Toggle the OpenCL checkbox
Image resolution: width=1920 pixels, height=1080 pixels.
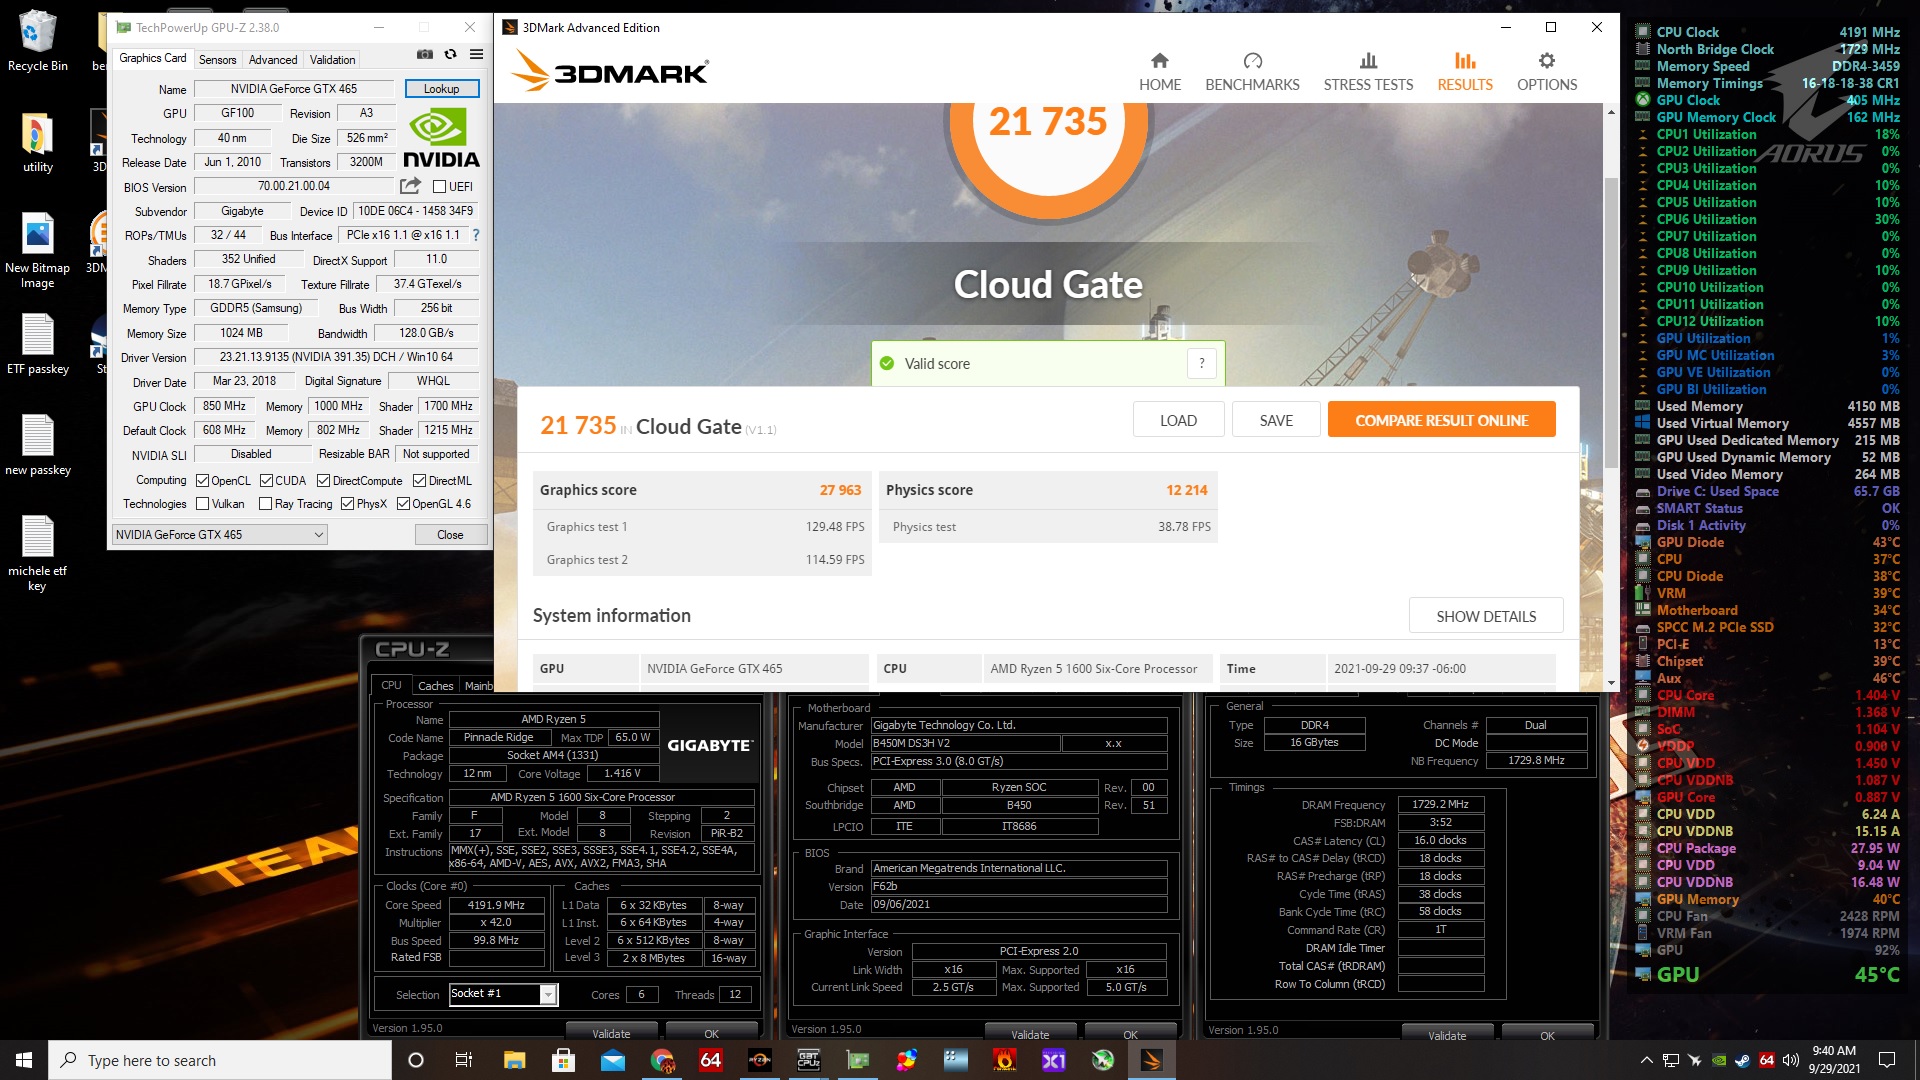click(x=202, y=481)
